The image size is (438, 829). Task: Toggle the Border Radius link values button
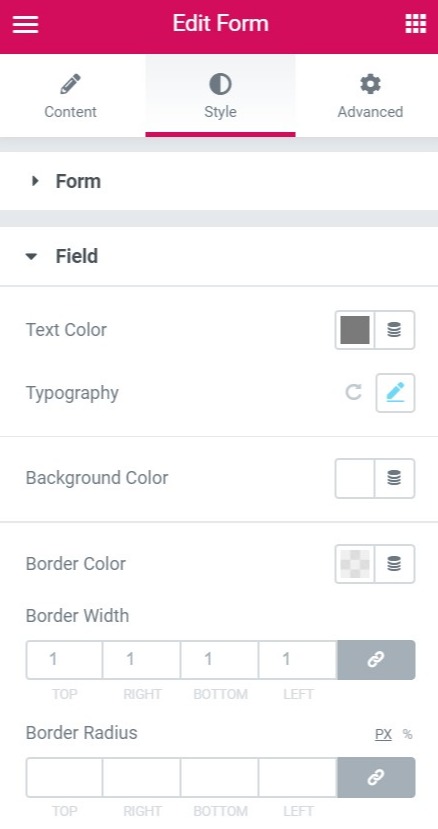376,777
